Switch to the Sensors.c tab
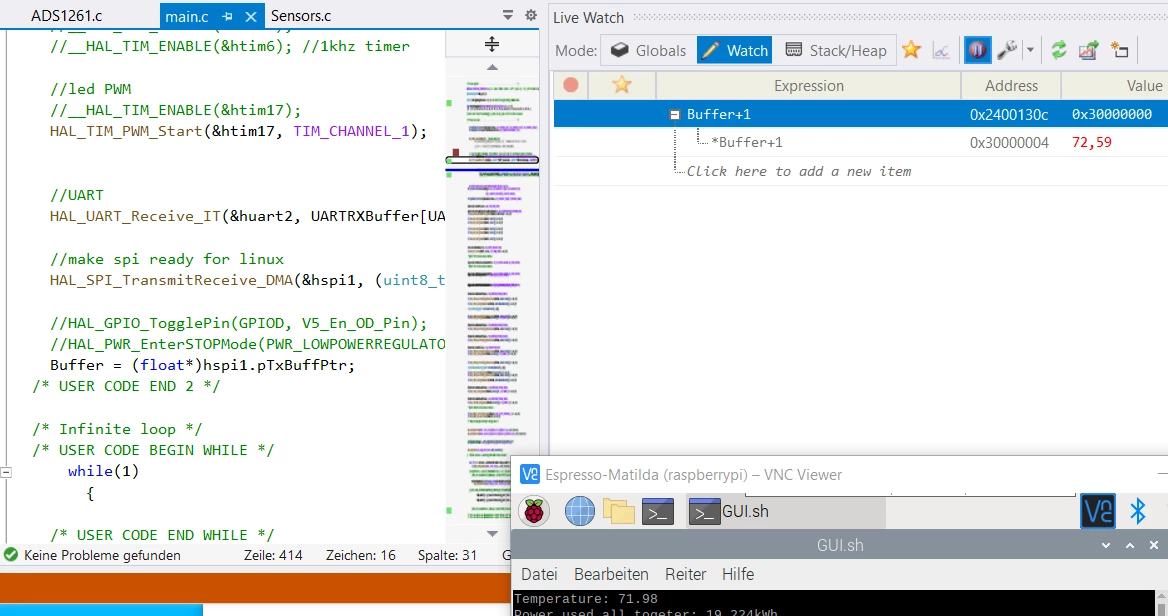This screenshot has width=1168, height=616. tap(301, 16)
